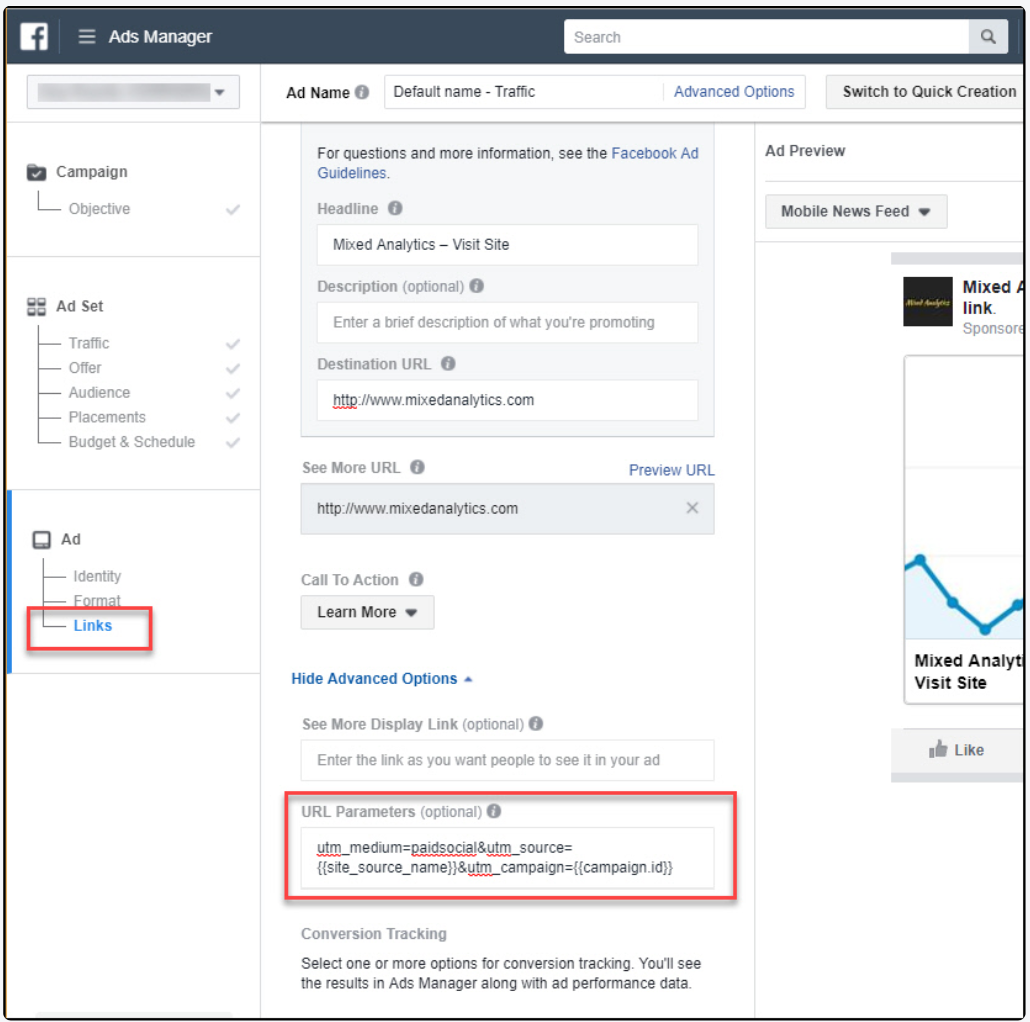Click the Preview URL link
Viewport: 1030px width, 1022px height.
pyautogui.click(x=671, y=470)
